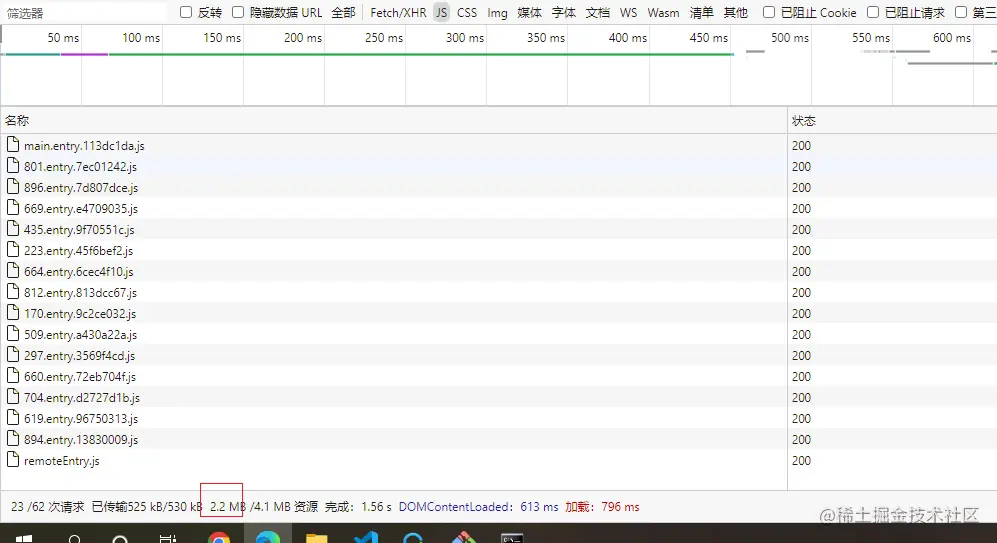Select request 170.entry.9c2ce032.js
The height and width of the screenshot is (543, 997).
(x=394, y=313)
